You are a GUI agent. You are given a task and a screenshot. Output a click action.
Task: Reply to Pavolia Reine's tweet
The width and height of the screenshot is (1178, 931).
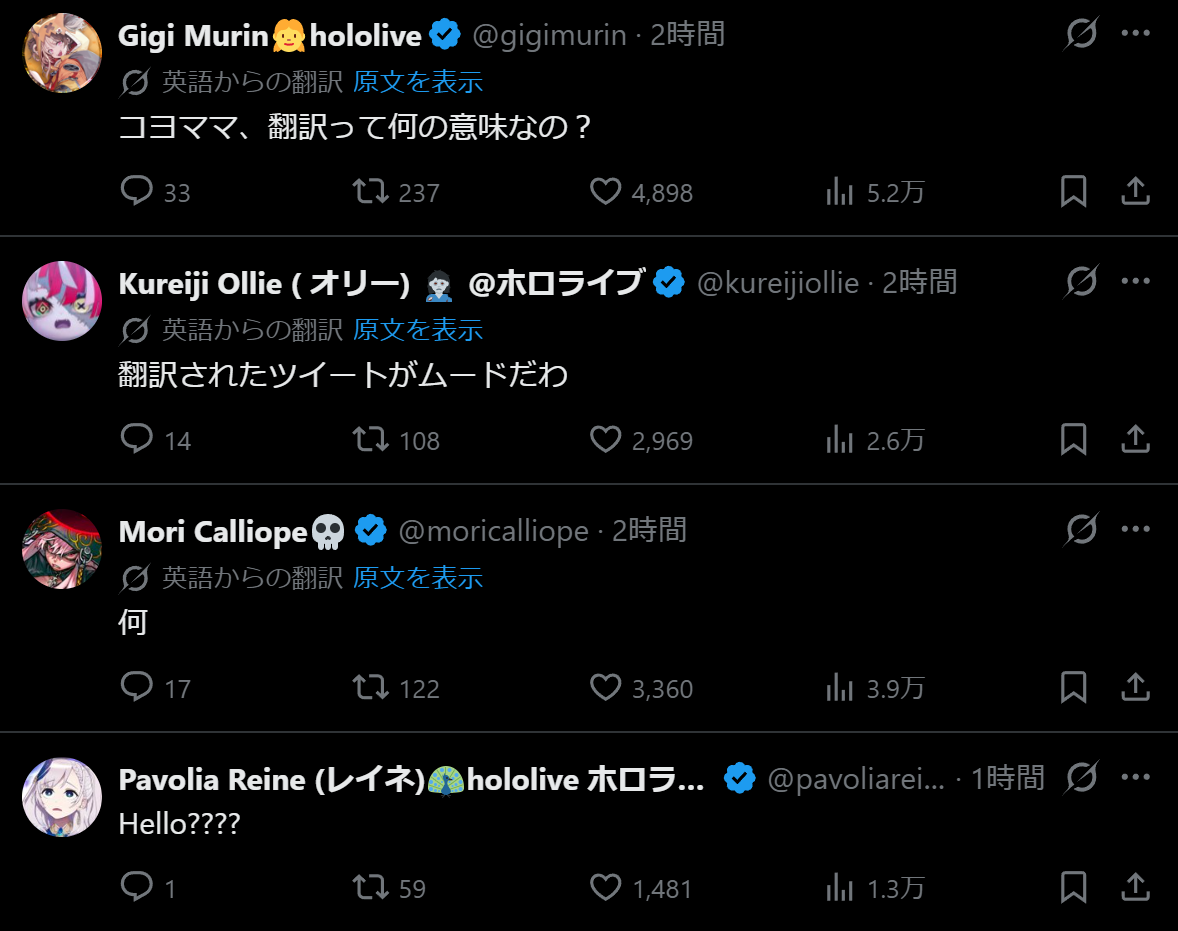[x=137, y=887]
